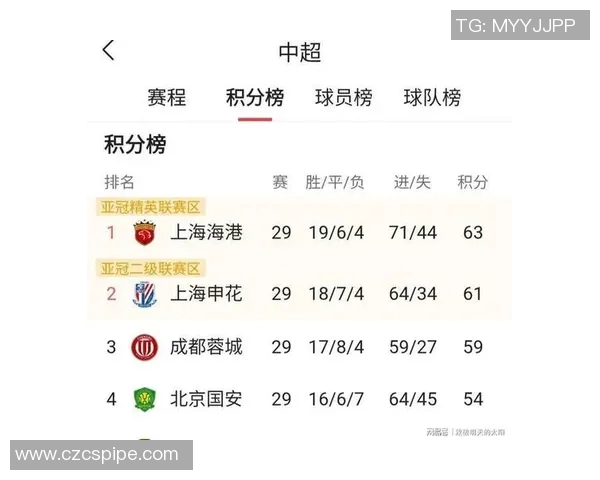The height and width of the screenshot is (480, 600).
Task: Click the 亚冠精英联赛区 label
Action: (150, 208)
